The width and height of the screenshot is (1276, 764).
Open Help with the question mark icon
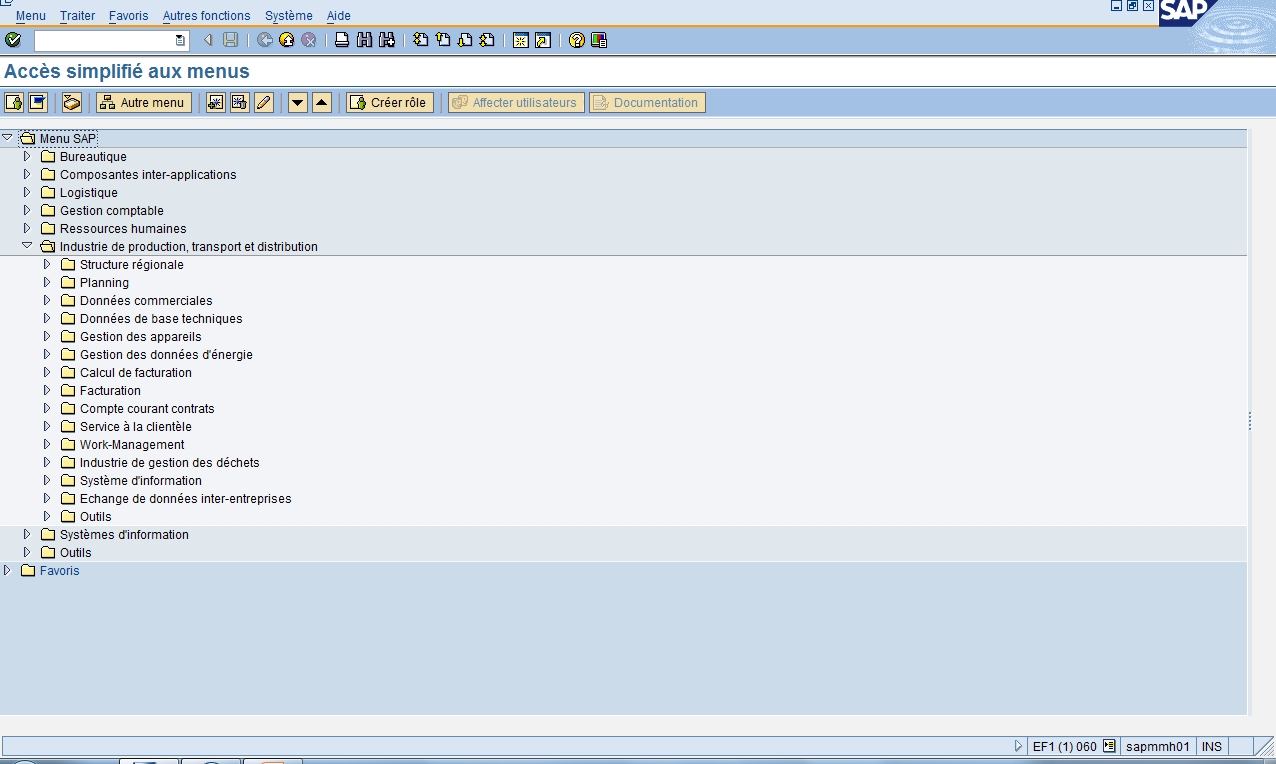(577, 40)
